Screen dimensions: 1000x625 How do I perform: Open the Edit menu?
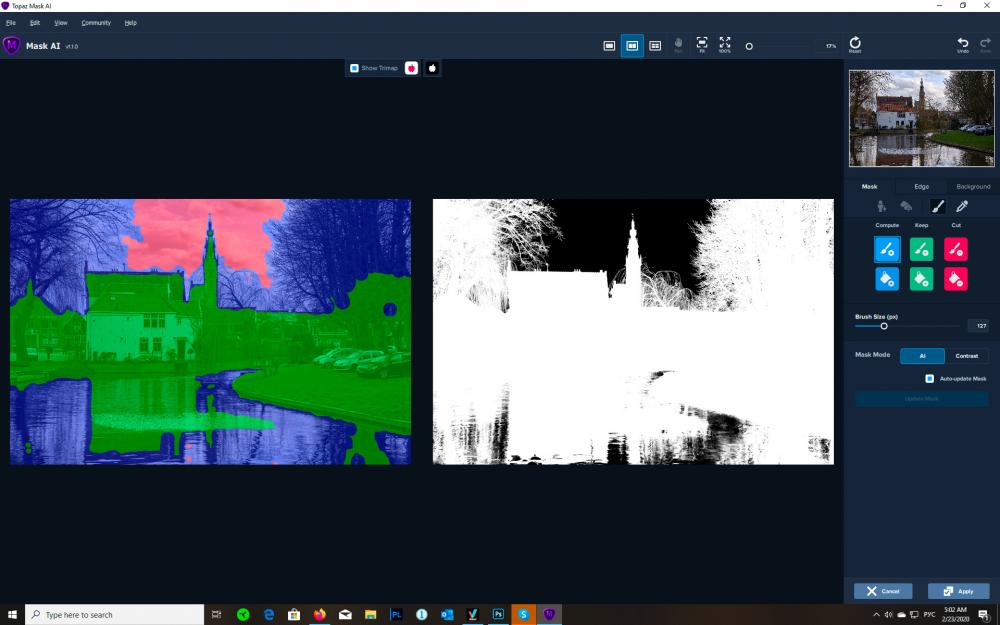pyautogui.click(x=35, y=23)
